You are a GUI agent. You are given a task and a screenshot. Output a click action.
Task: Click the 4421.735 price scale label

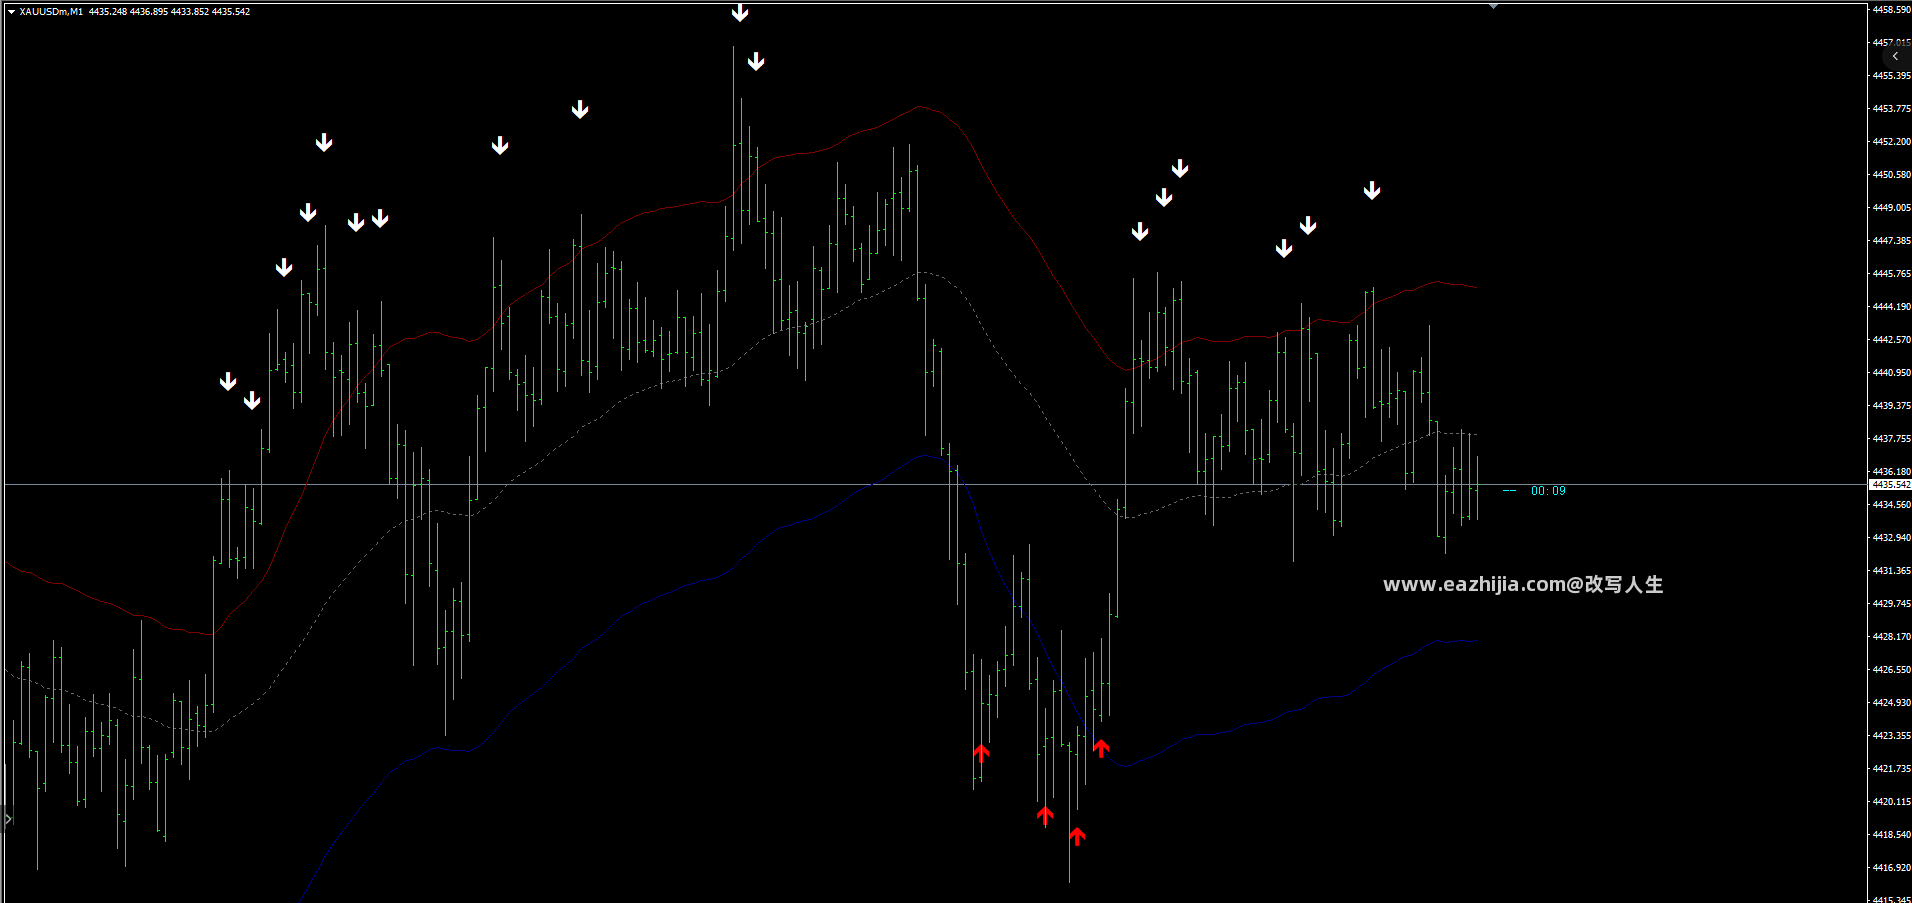click(1891, 769)
